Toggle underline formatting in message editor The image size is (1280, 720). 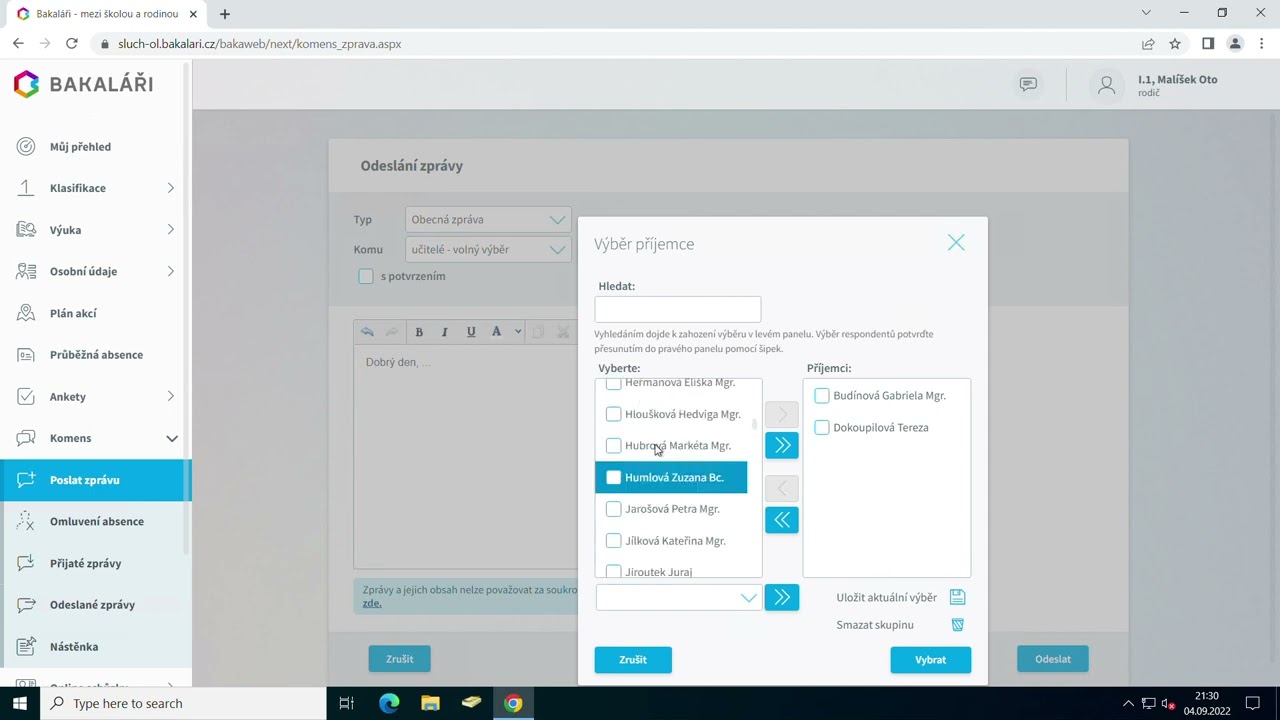point(471,332)
